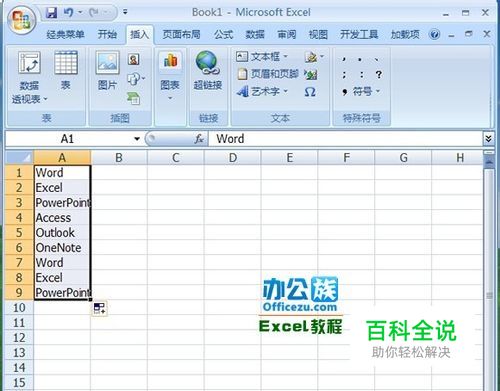
Task: Select cell A3 containing PowerPoint
Action: 62,202
